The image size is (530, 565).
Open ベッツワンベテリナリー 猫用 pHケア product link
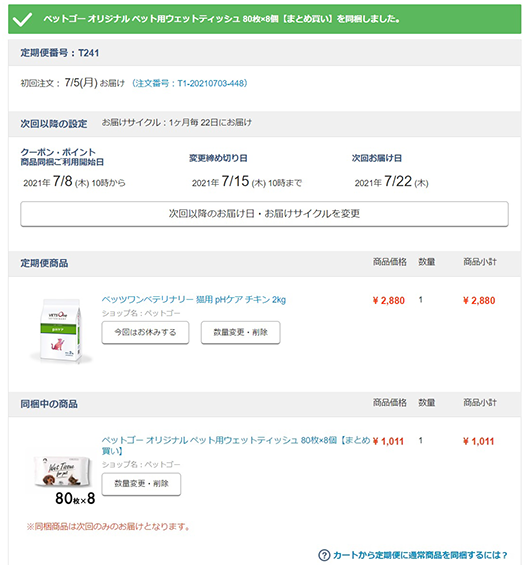194,300
